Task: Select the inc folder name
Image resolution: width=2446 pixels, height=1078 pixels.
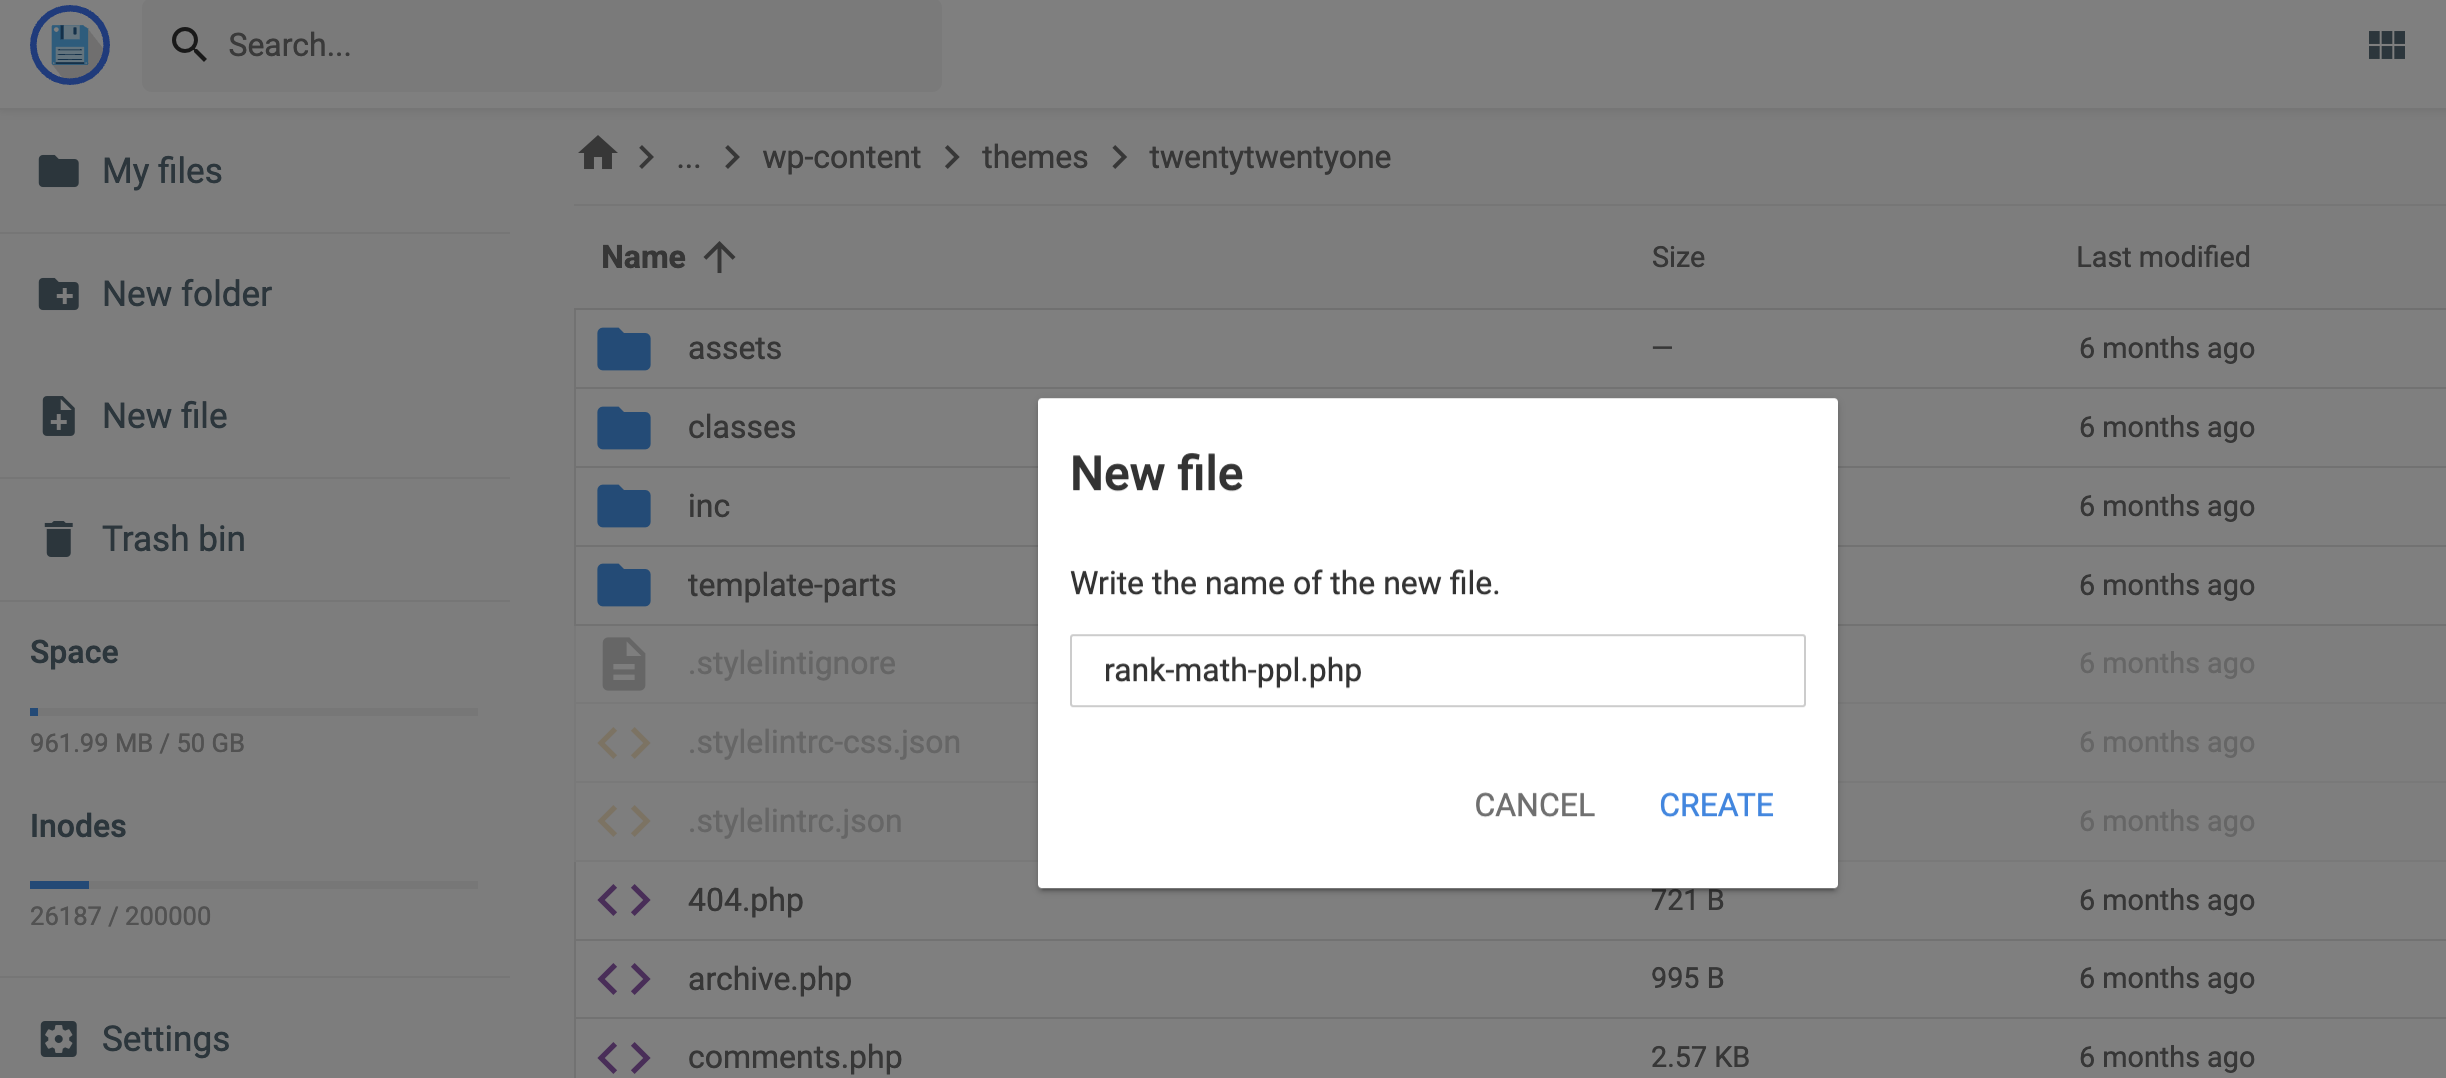Action: (708, 506)
